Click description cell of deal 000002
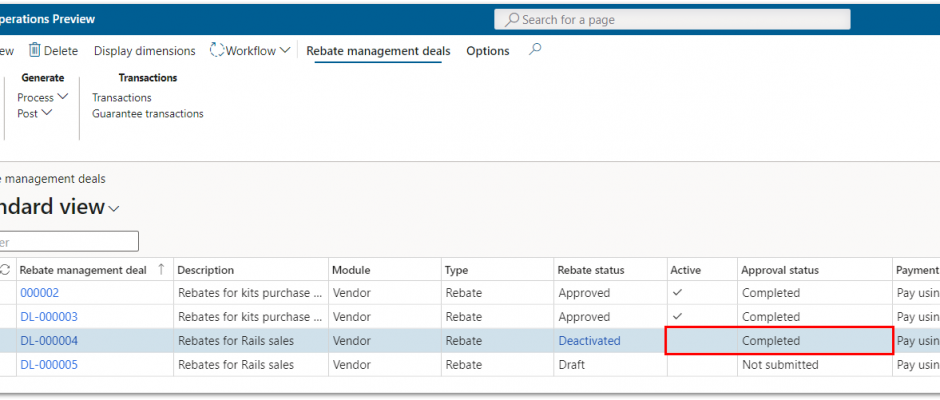This screenshot has height=400, width=940. 251,293
